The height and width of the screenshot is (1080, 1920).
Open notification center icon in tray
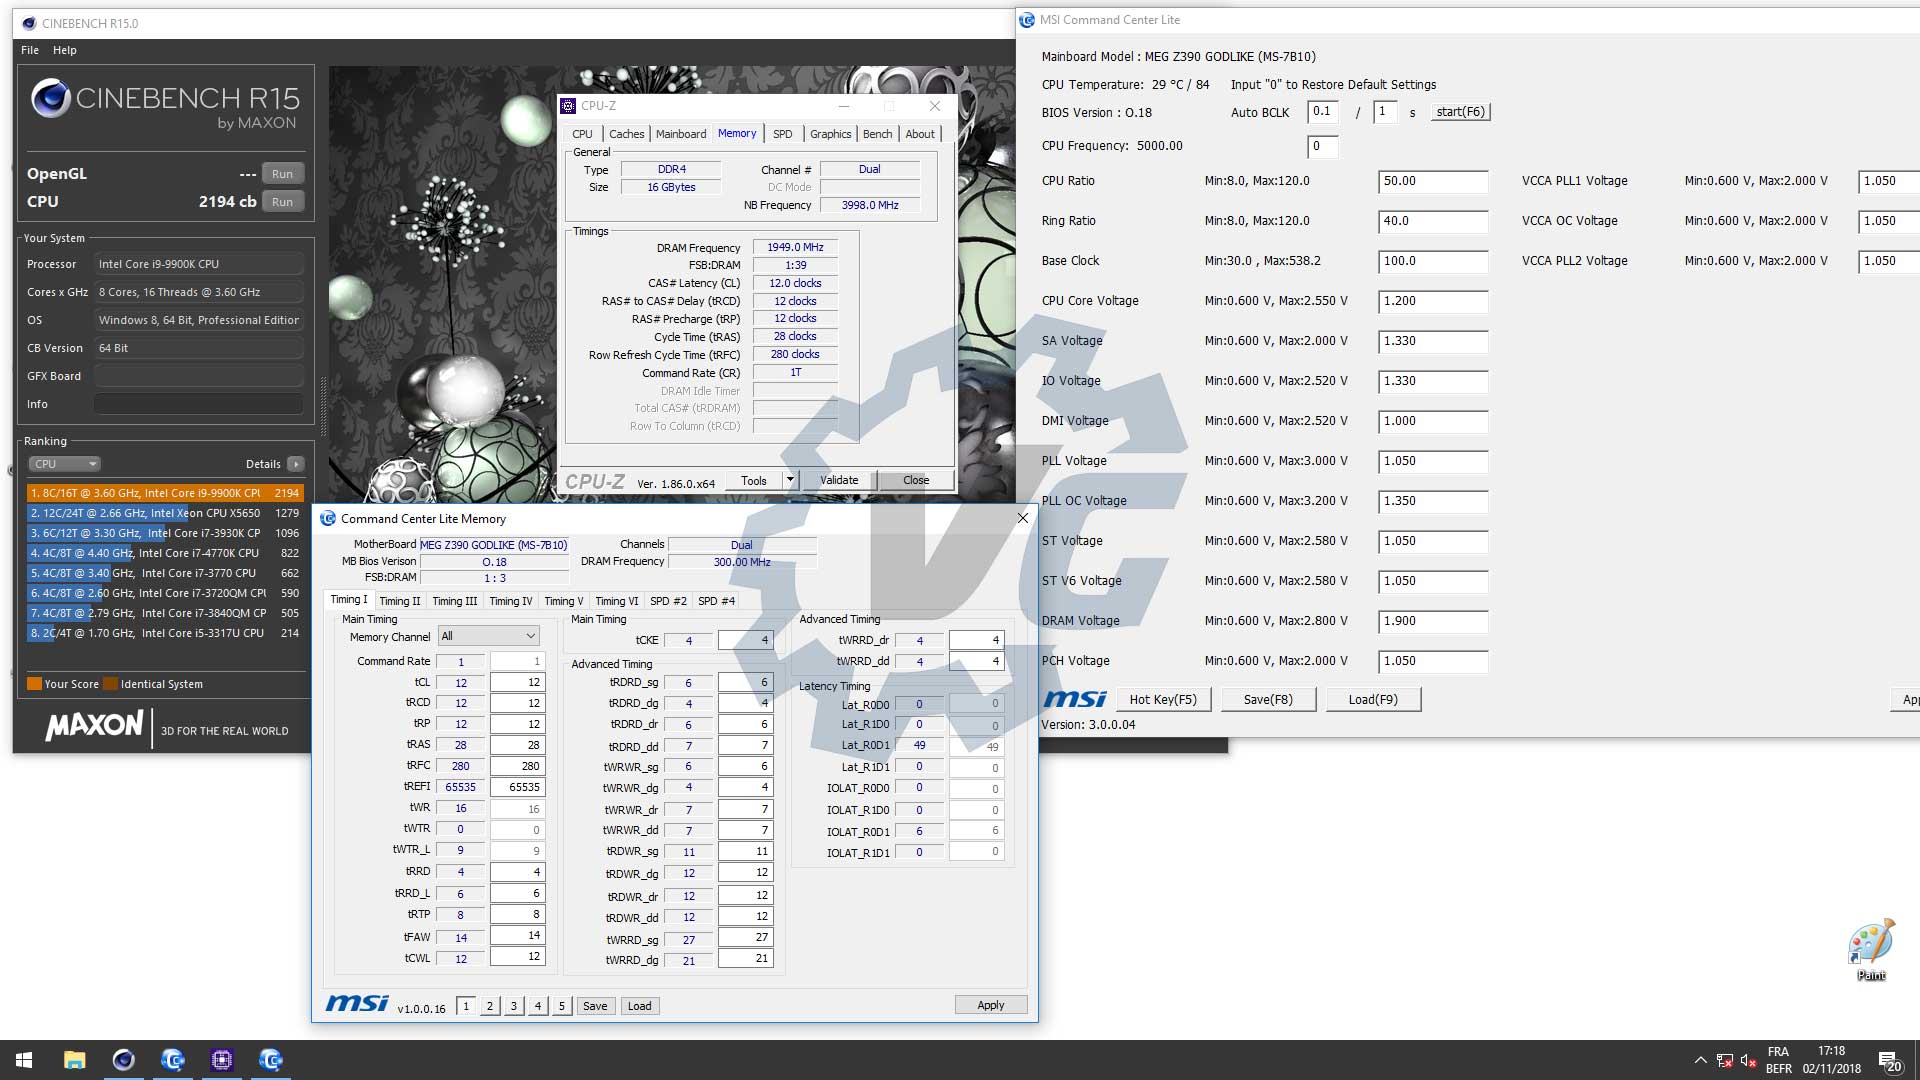click(1889, 1061)
